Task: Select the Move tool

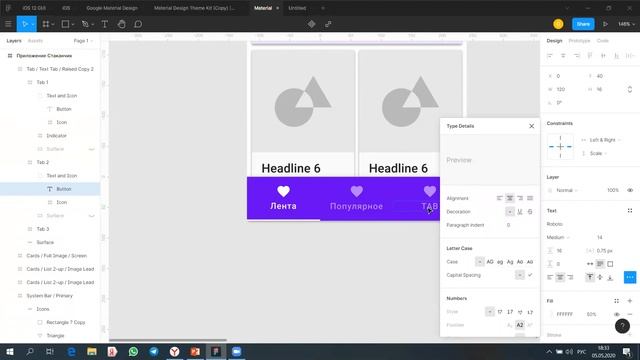Action: pyautogui.click(x=24, y=24)
